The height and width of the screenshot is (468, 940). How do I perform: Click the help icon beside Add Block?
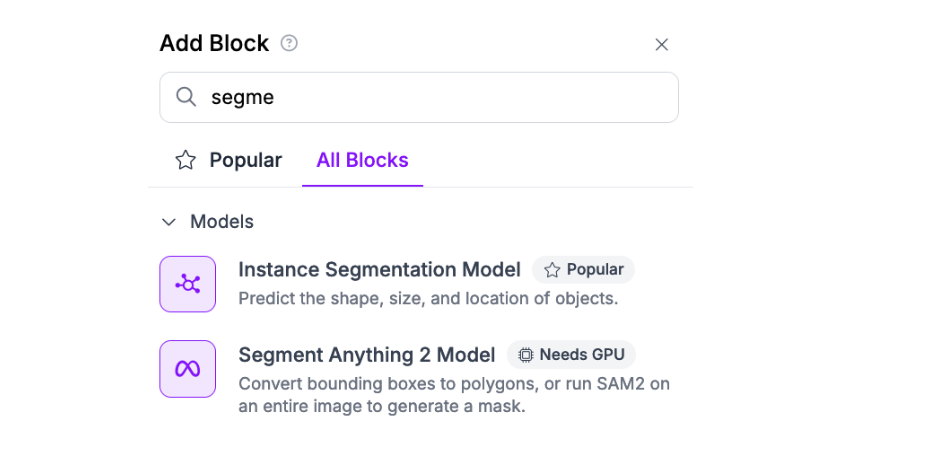pyautogui.click(x=289, y=43)
